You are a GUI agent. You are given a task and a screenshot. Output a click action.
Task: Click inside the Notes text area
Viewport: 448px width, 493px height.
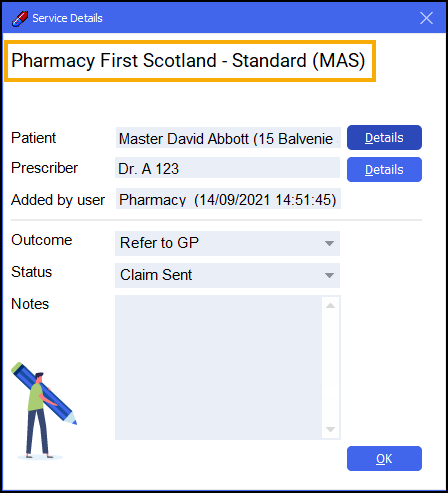[219, 367]
